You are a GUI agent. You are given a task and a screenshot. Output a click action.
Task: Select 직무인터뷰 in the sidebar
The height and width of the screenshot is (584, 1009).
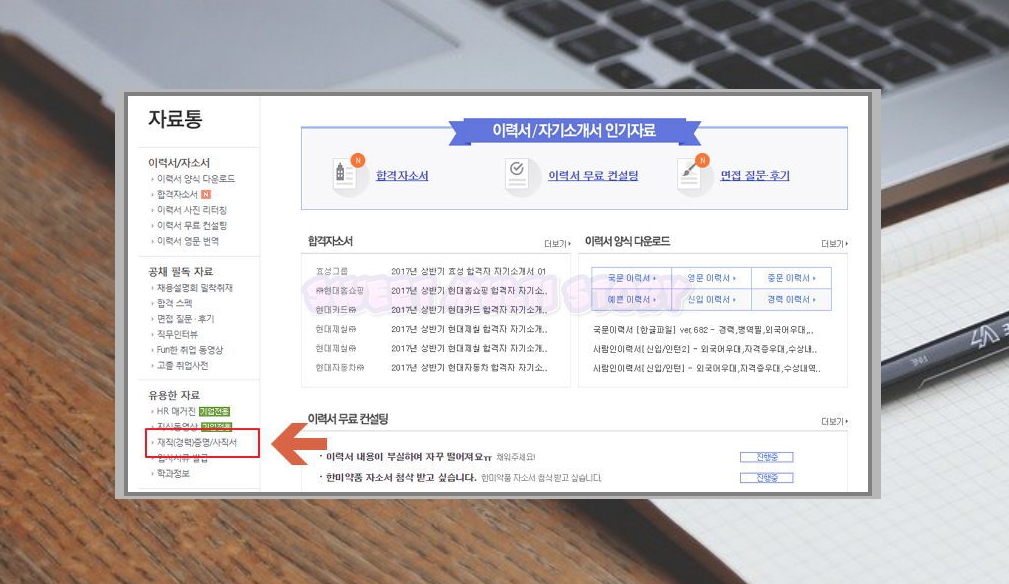[177, 334]
